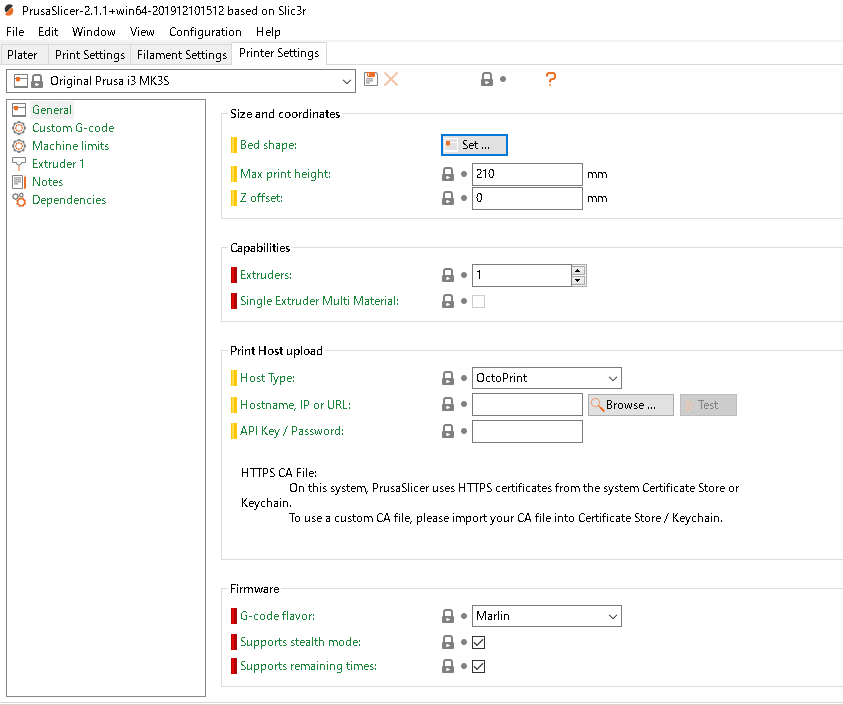Open the View menu
Screen dimensions: 843x705
click(x=142, y=32)
